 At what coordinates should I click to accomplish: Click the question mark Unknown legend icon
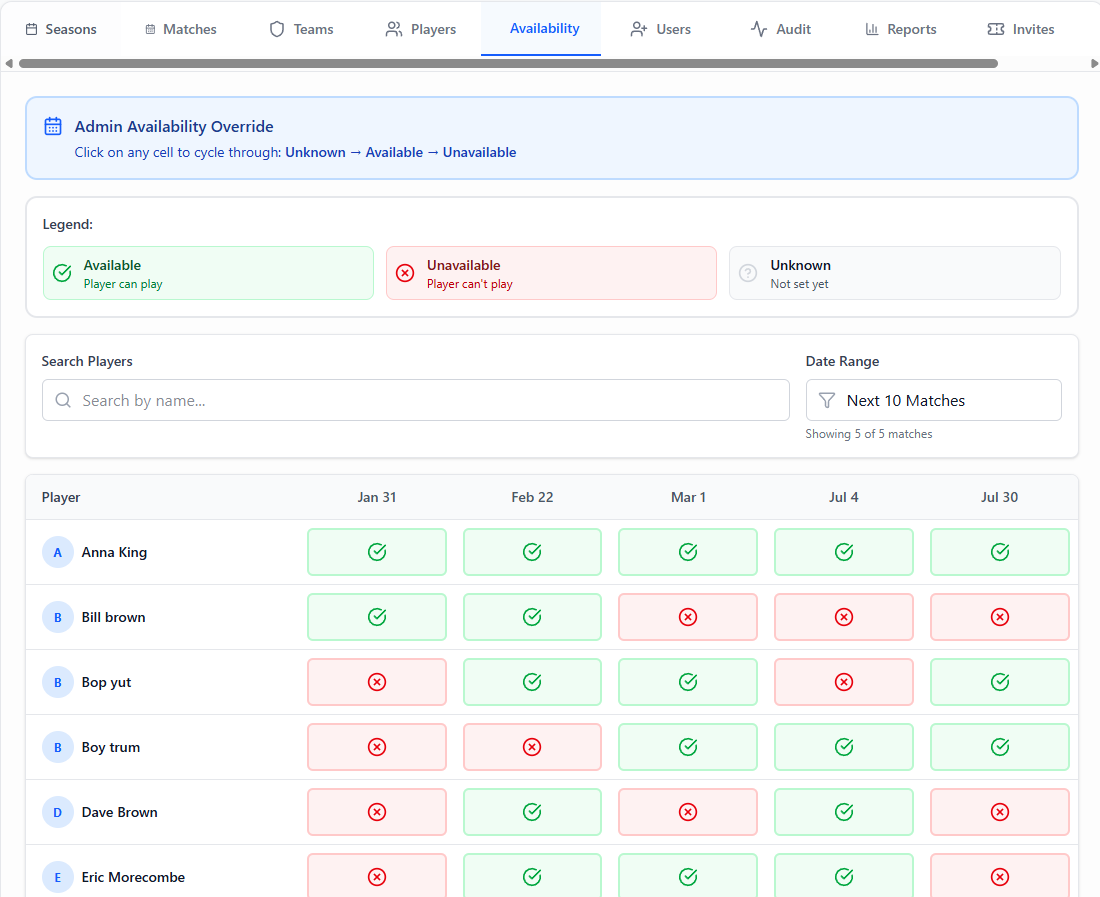(x=748, y=273)
